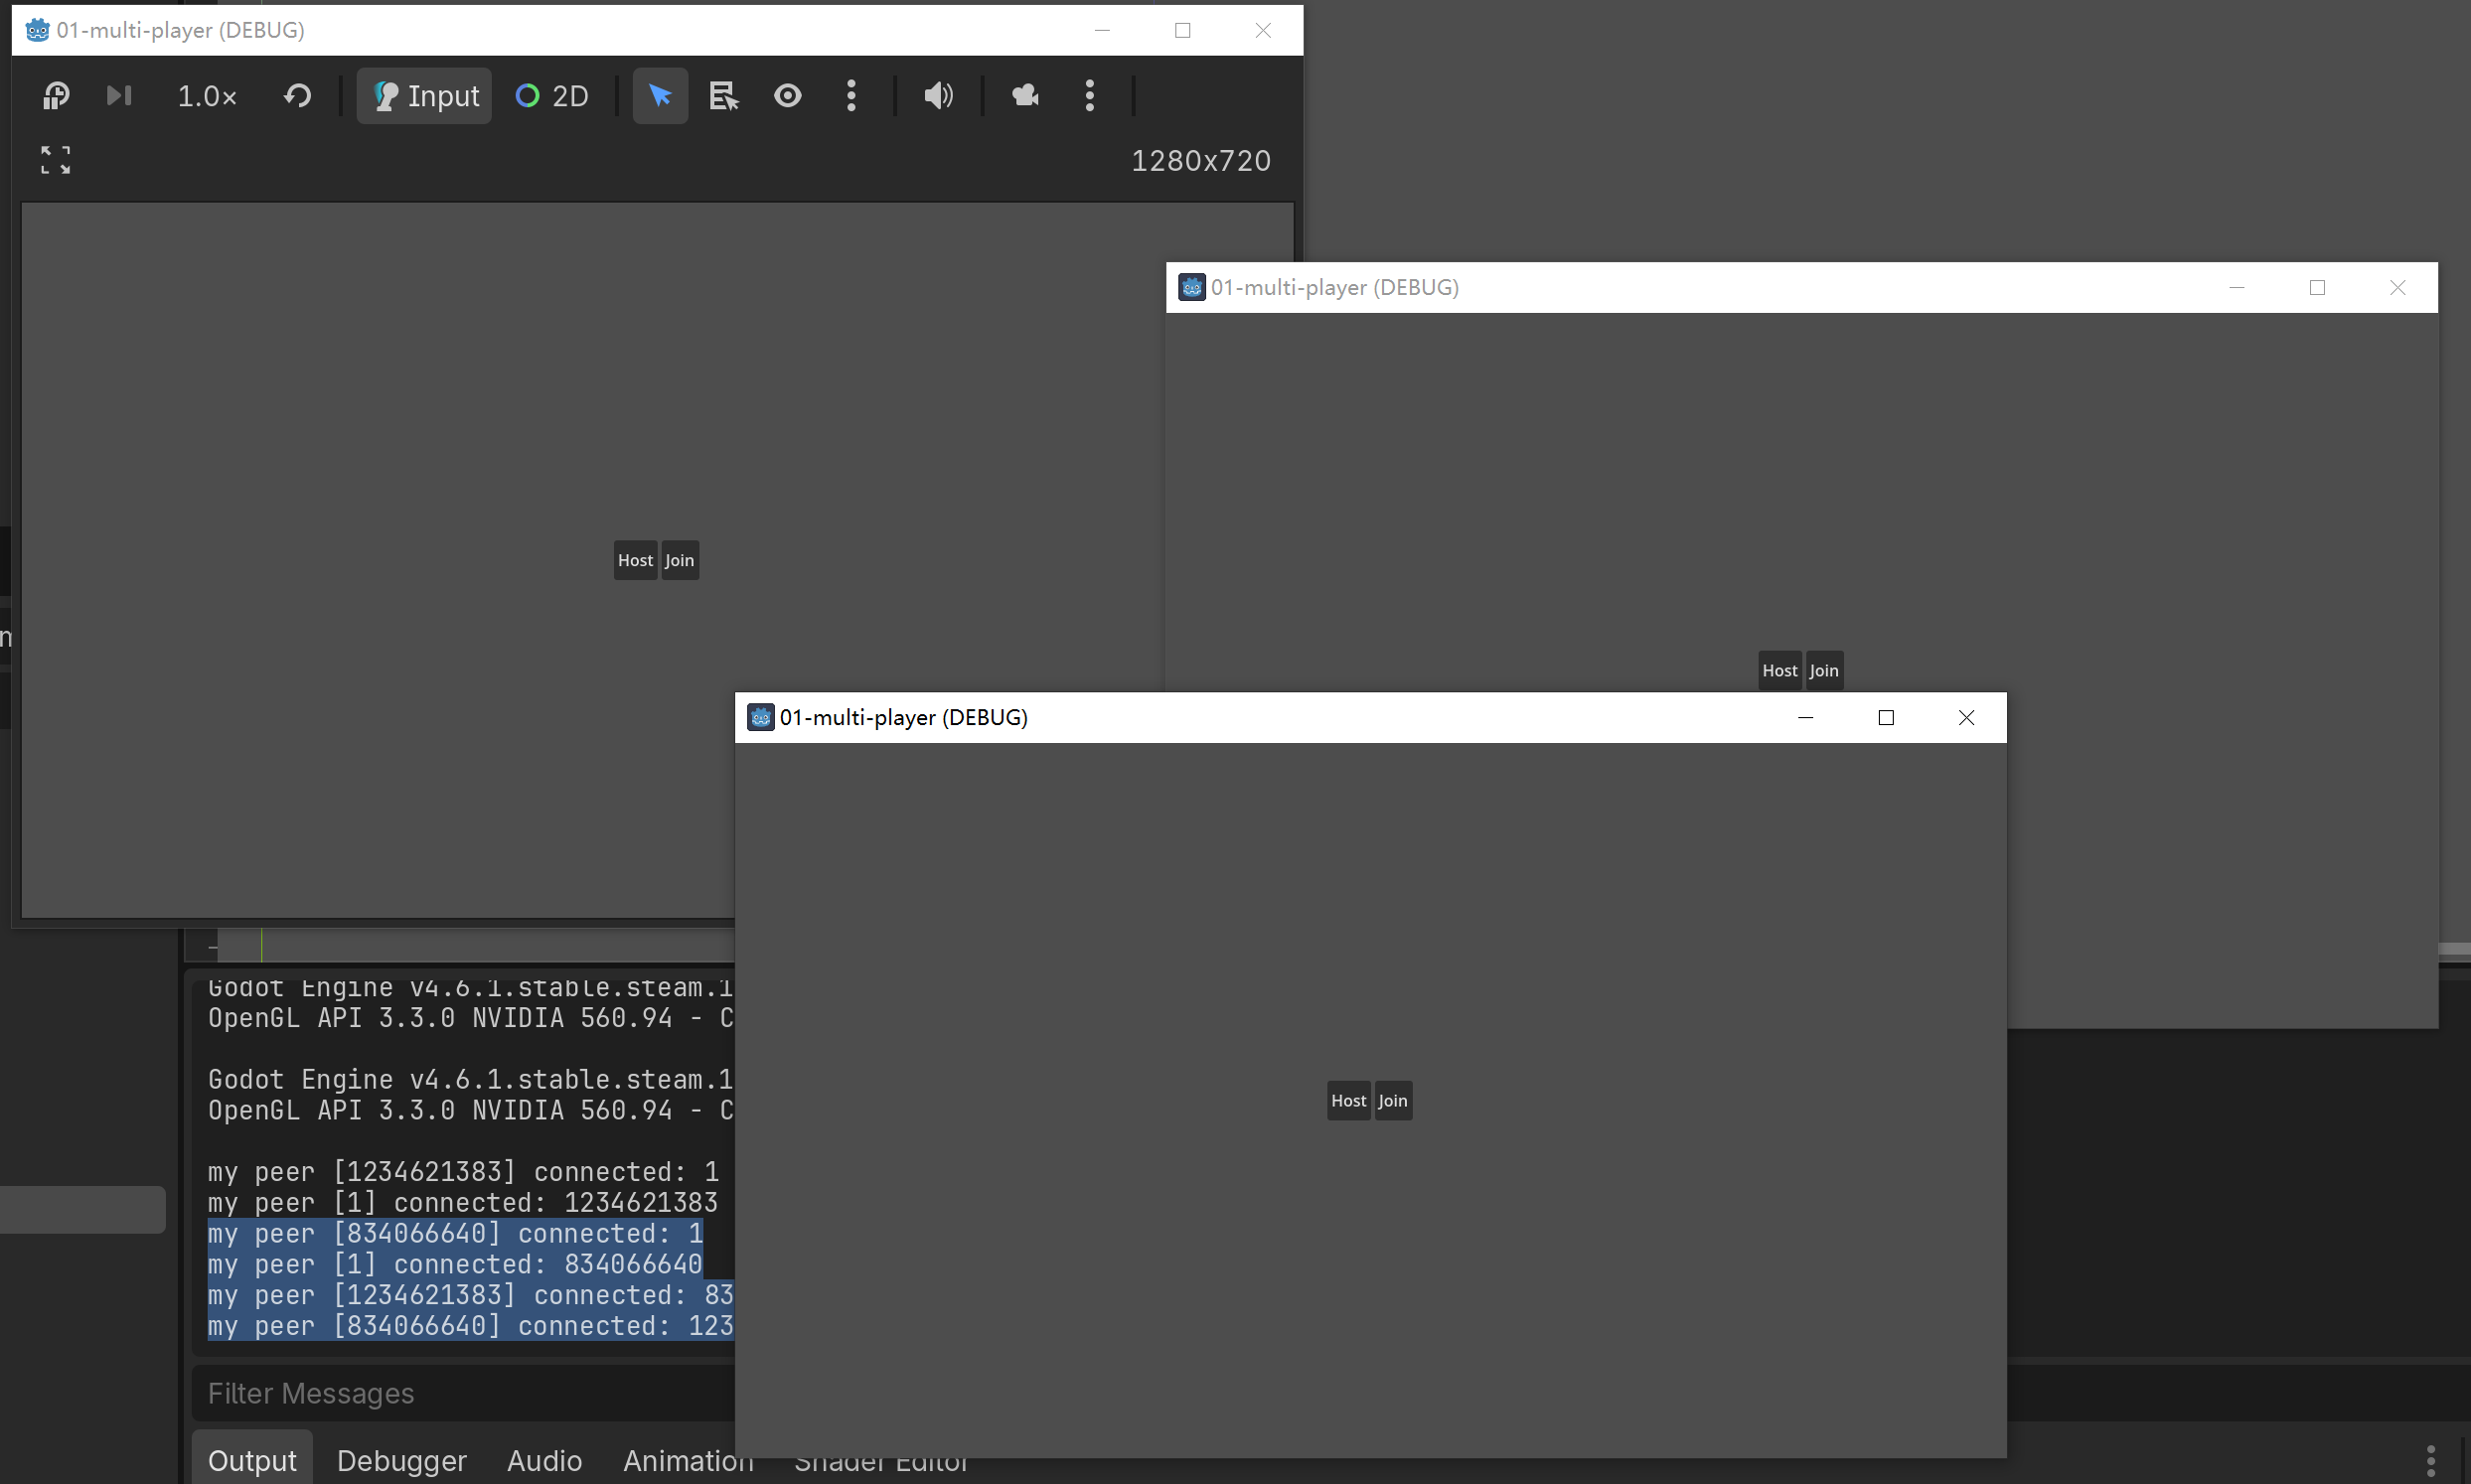This screenshot has height=1484, width=2471.
Task: Select the blue arrow pointer tool
Action: pyautogui.click(x=660, y=96)
